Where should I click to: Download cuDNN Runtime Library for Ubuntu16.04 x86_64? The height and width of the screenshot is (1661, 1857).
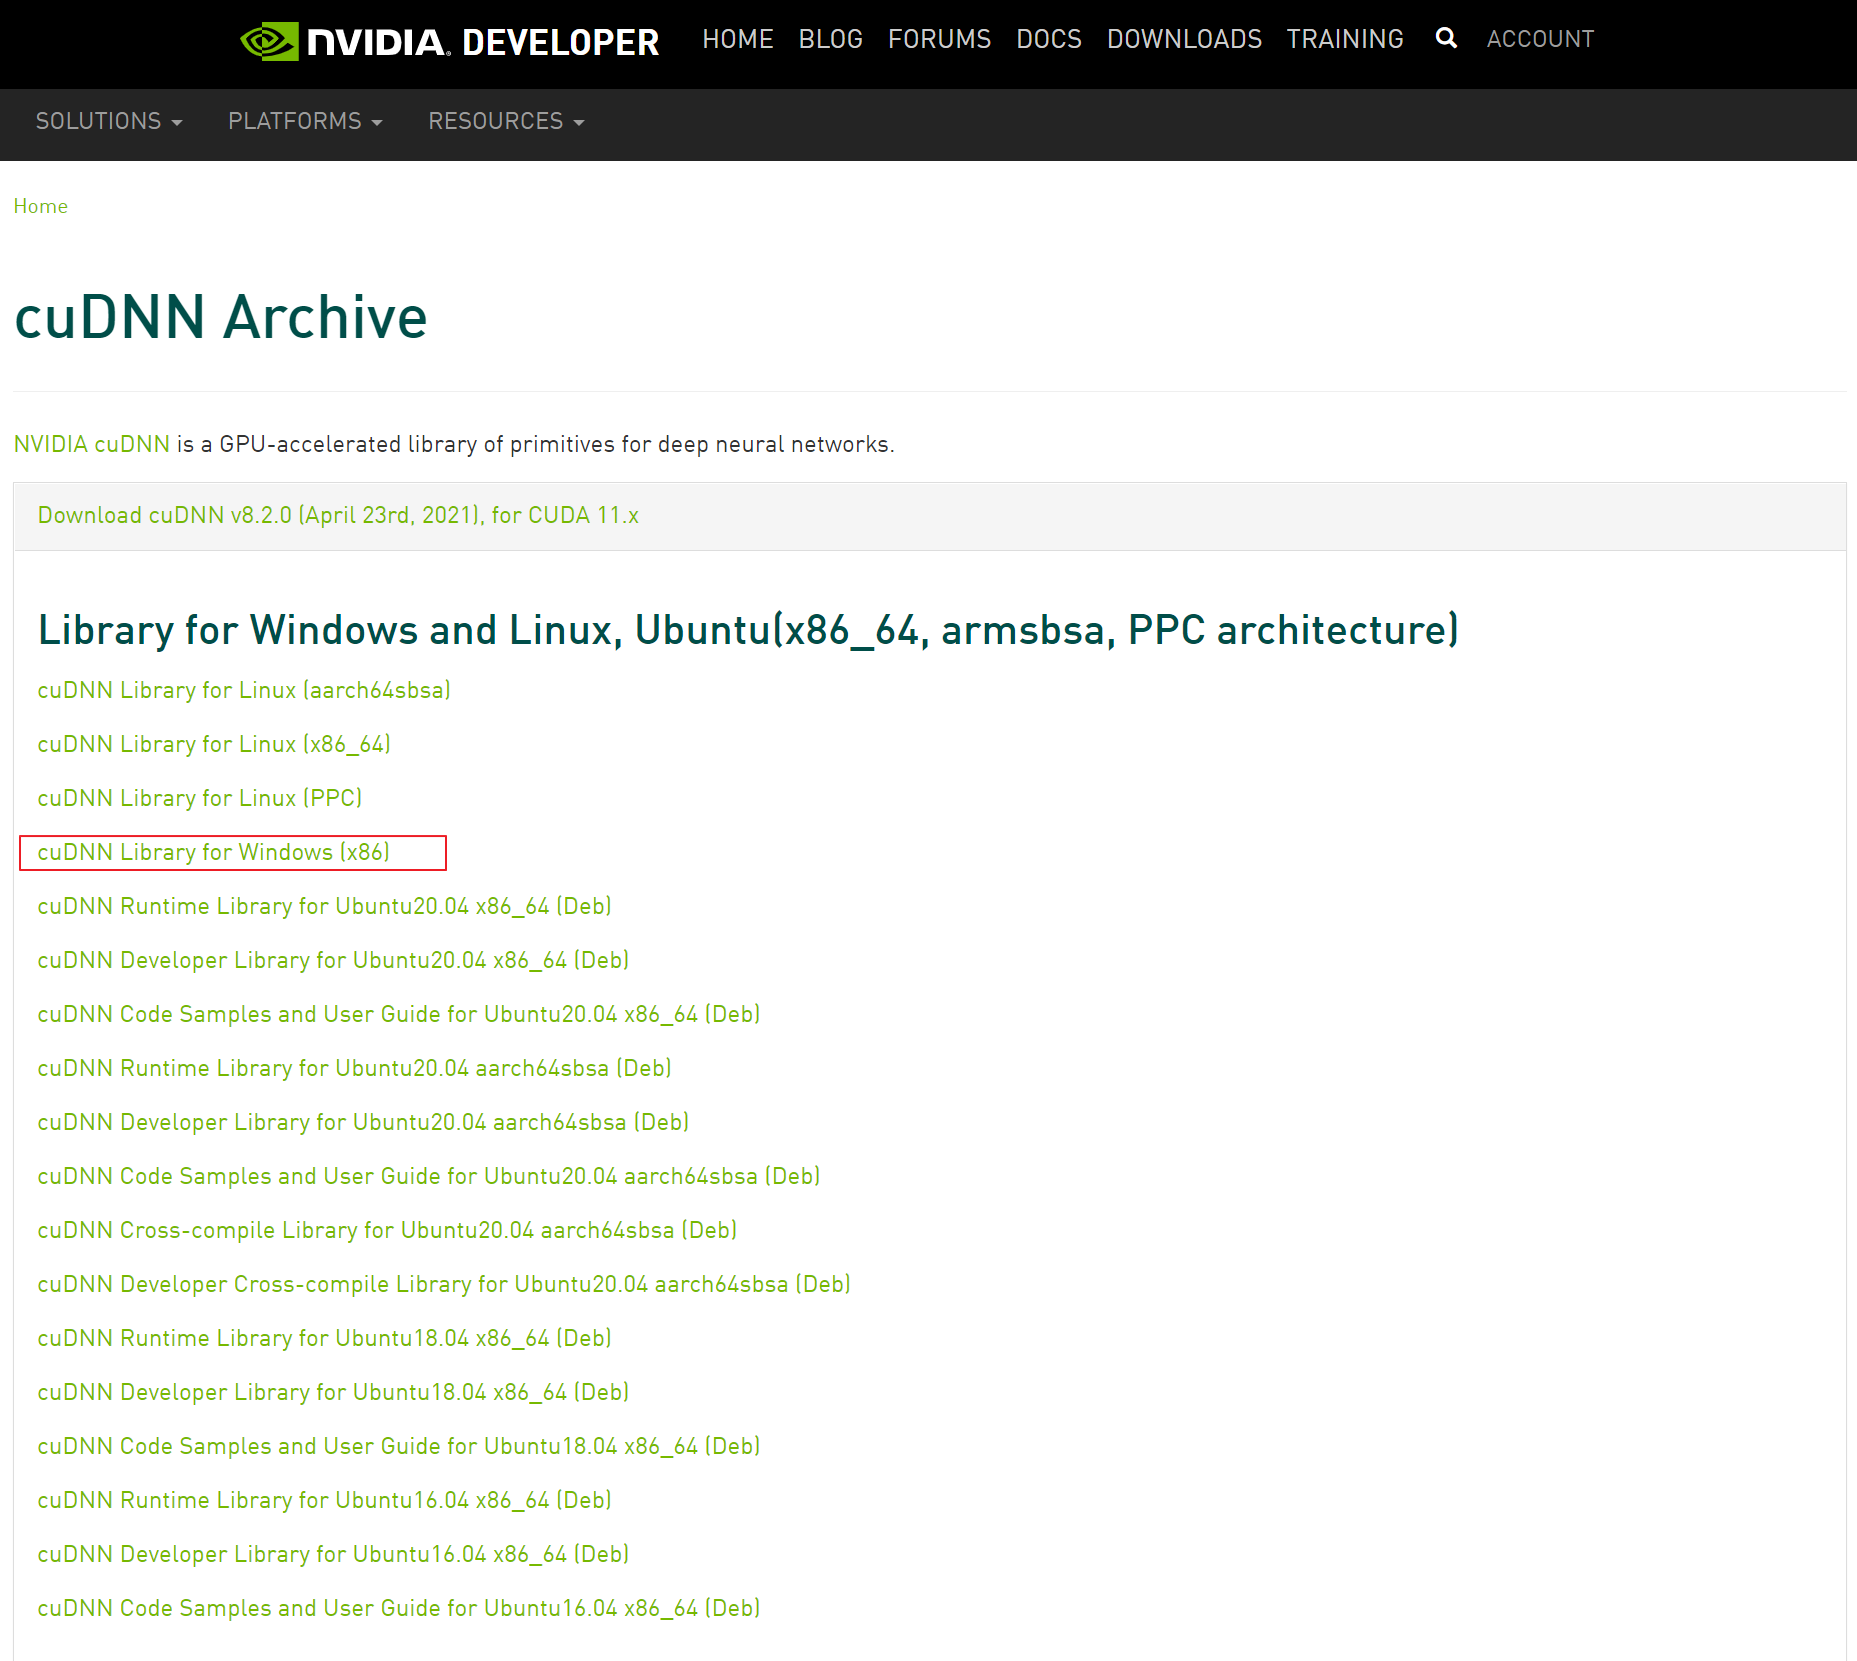[324, 1500]
